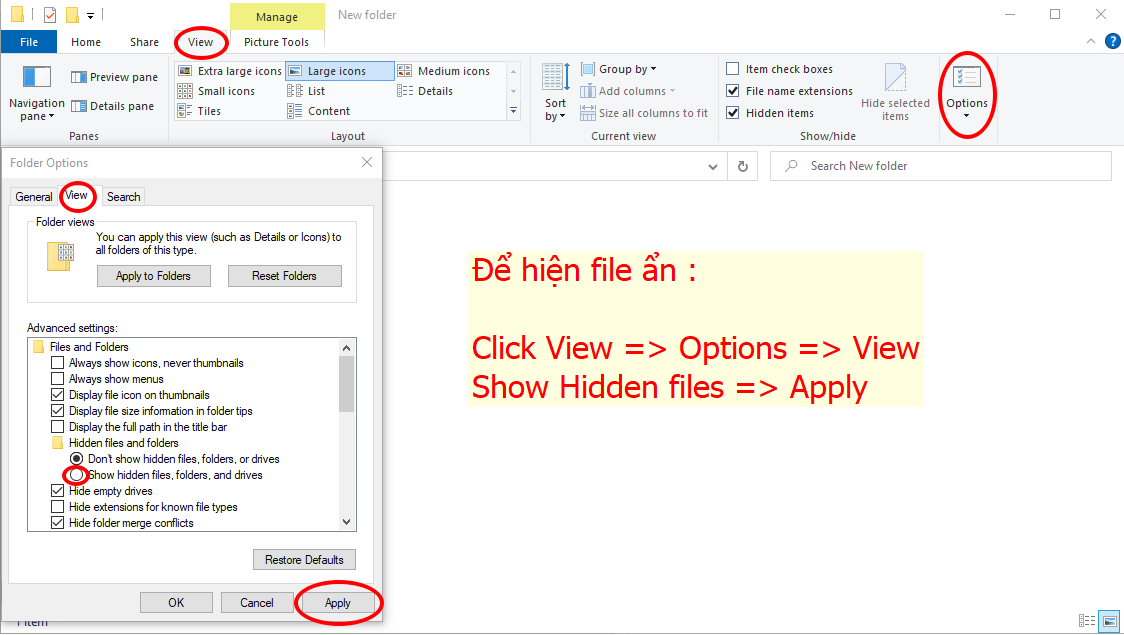This screenshot has width=1124, height=635.
Task: Open the Customize Quick Access Toolbar dropdown
Action: tap(90, 15)
